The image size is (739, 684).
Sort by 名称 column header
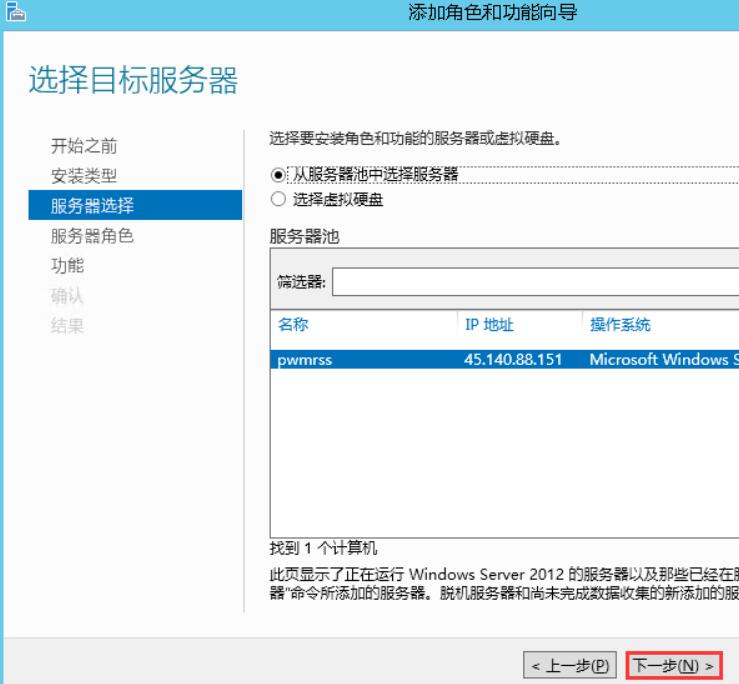293,324
